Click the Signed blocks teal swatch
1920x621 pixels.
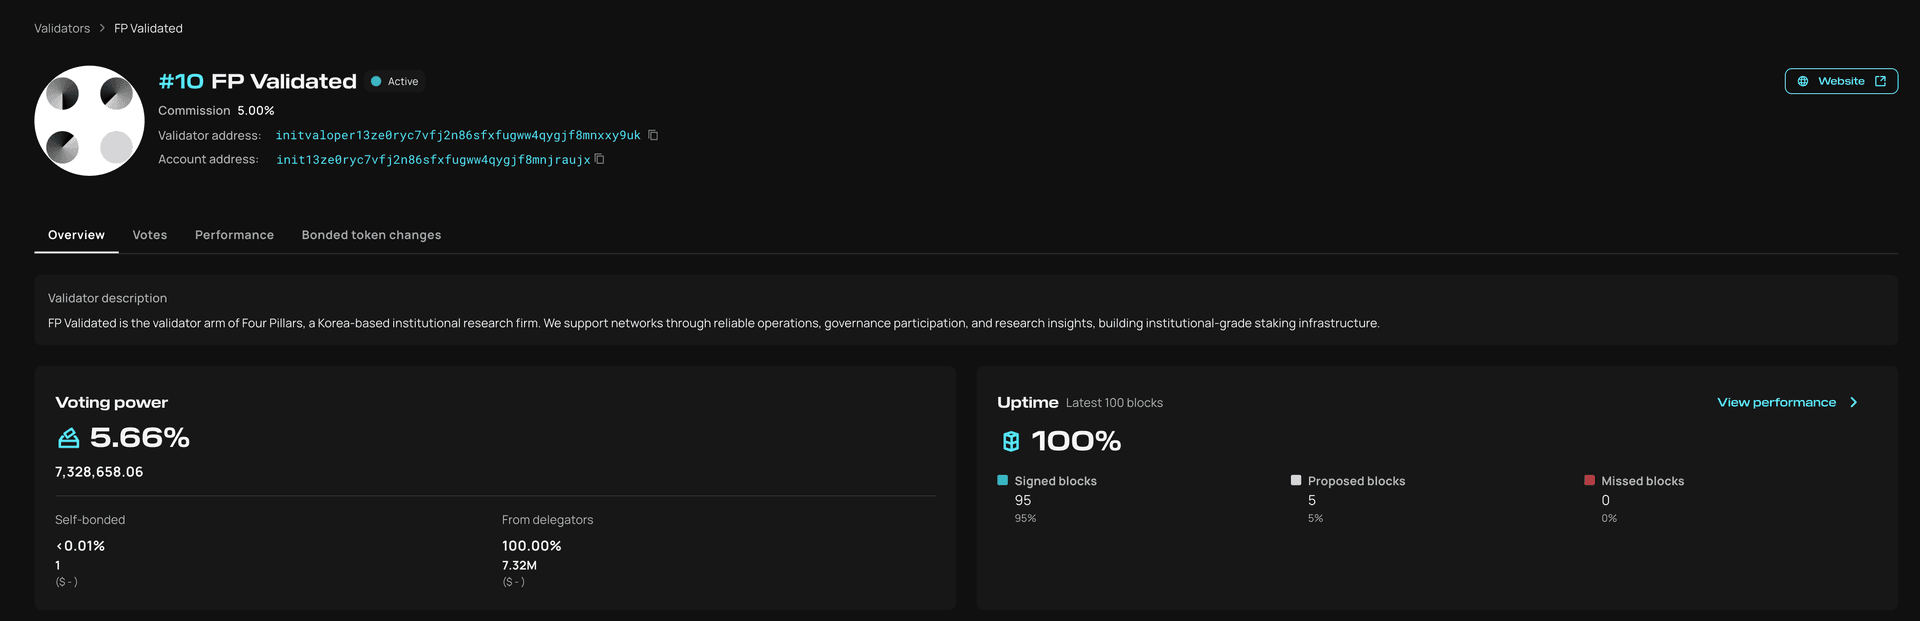(x=1002, y=480)
